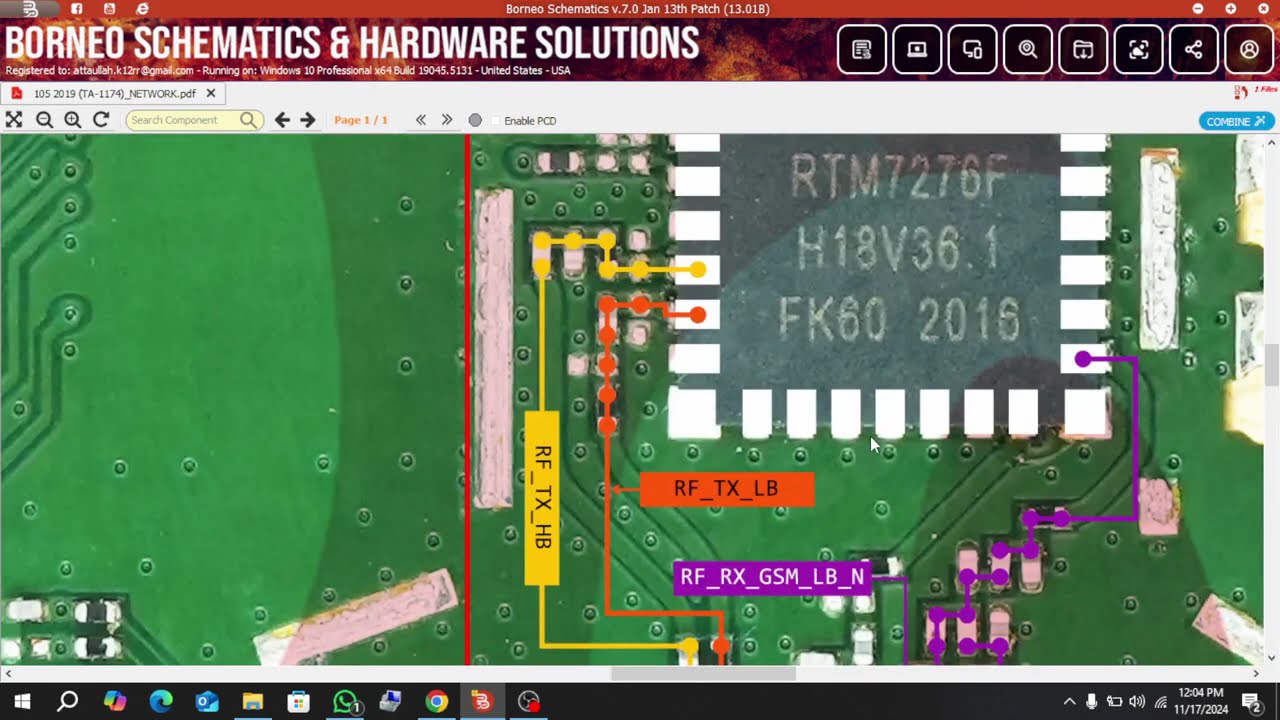Click the gray circle status indicator
This screenshot has width=1280, height=720.
click(x=475, y=120)
